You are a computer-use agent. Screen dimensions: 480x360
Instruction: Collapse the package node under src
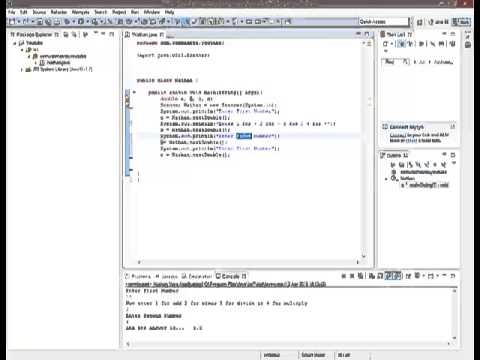click(x=29, y=56)
